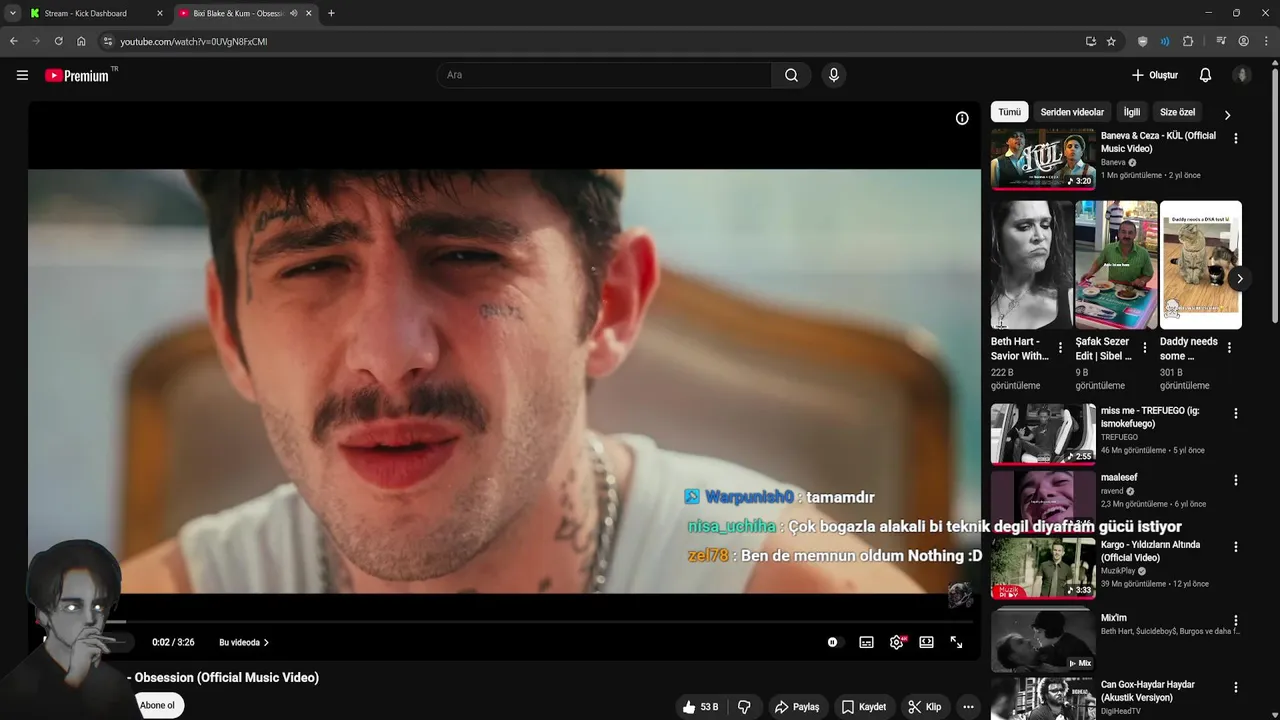Seek on the video progress bar

(504, 621)
